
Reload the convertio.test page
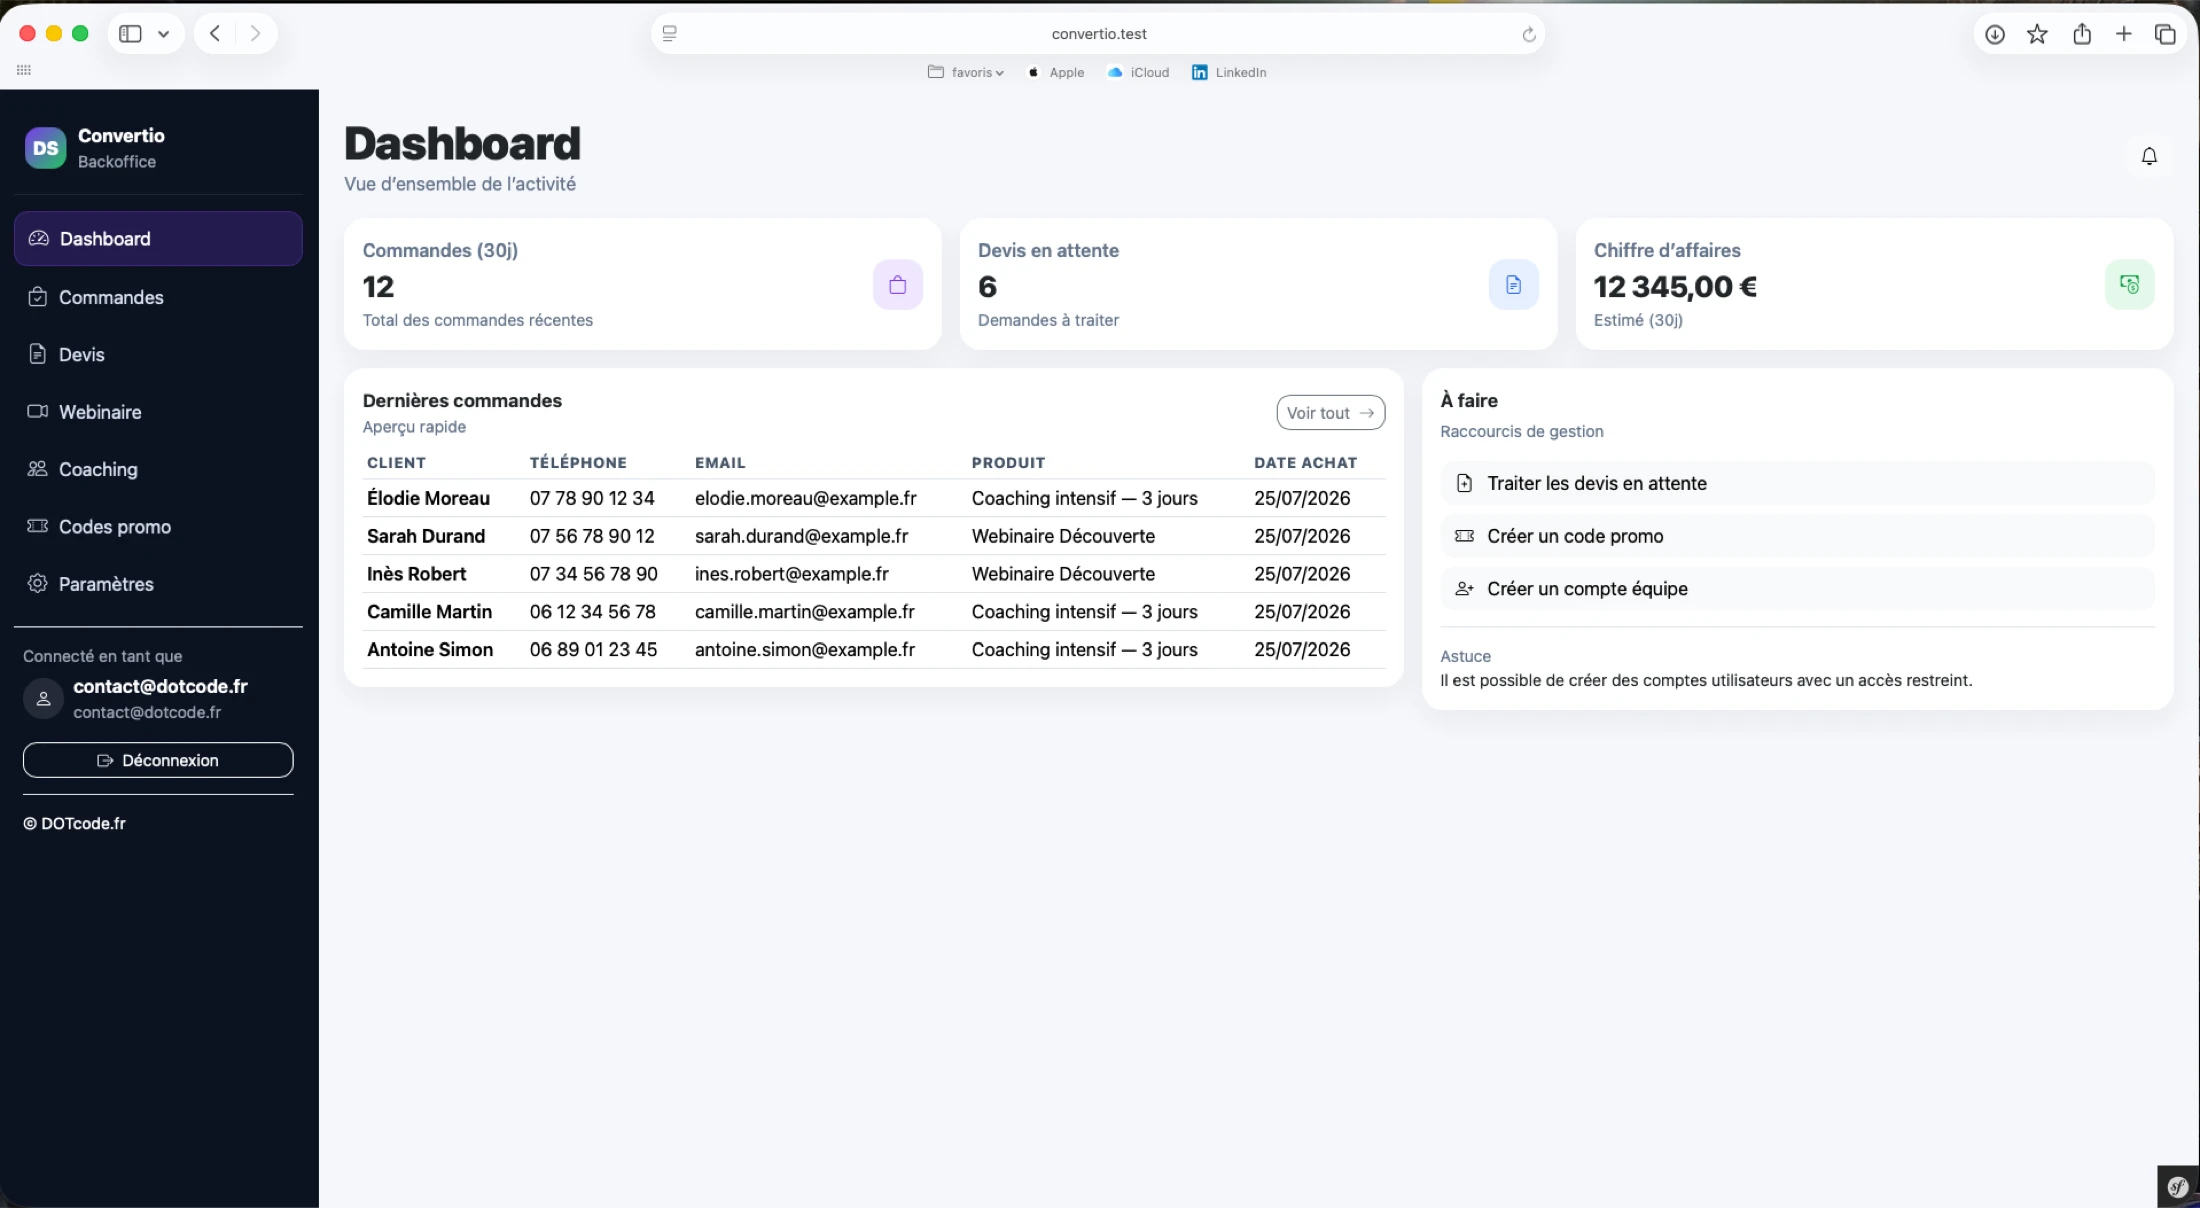click(1528, 34)
